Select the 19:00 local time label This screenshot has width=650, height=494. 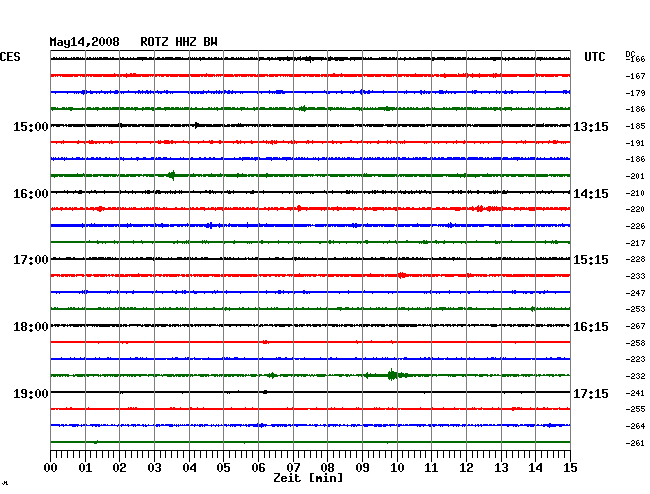click(x=31, y=394)
